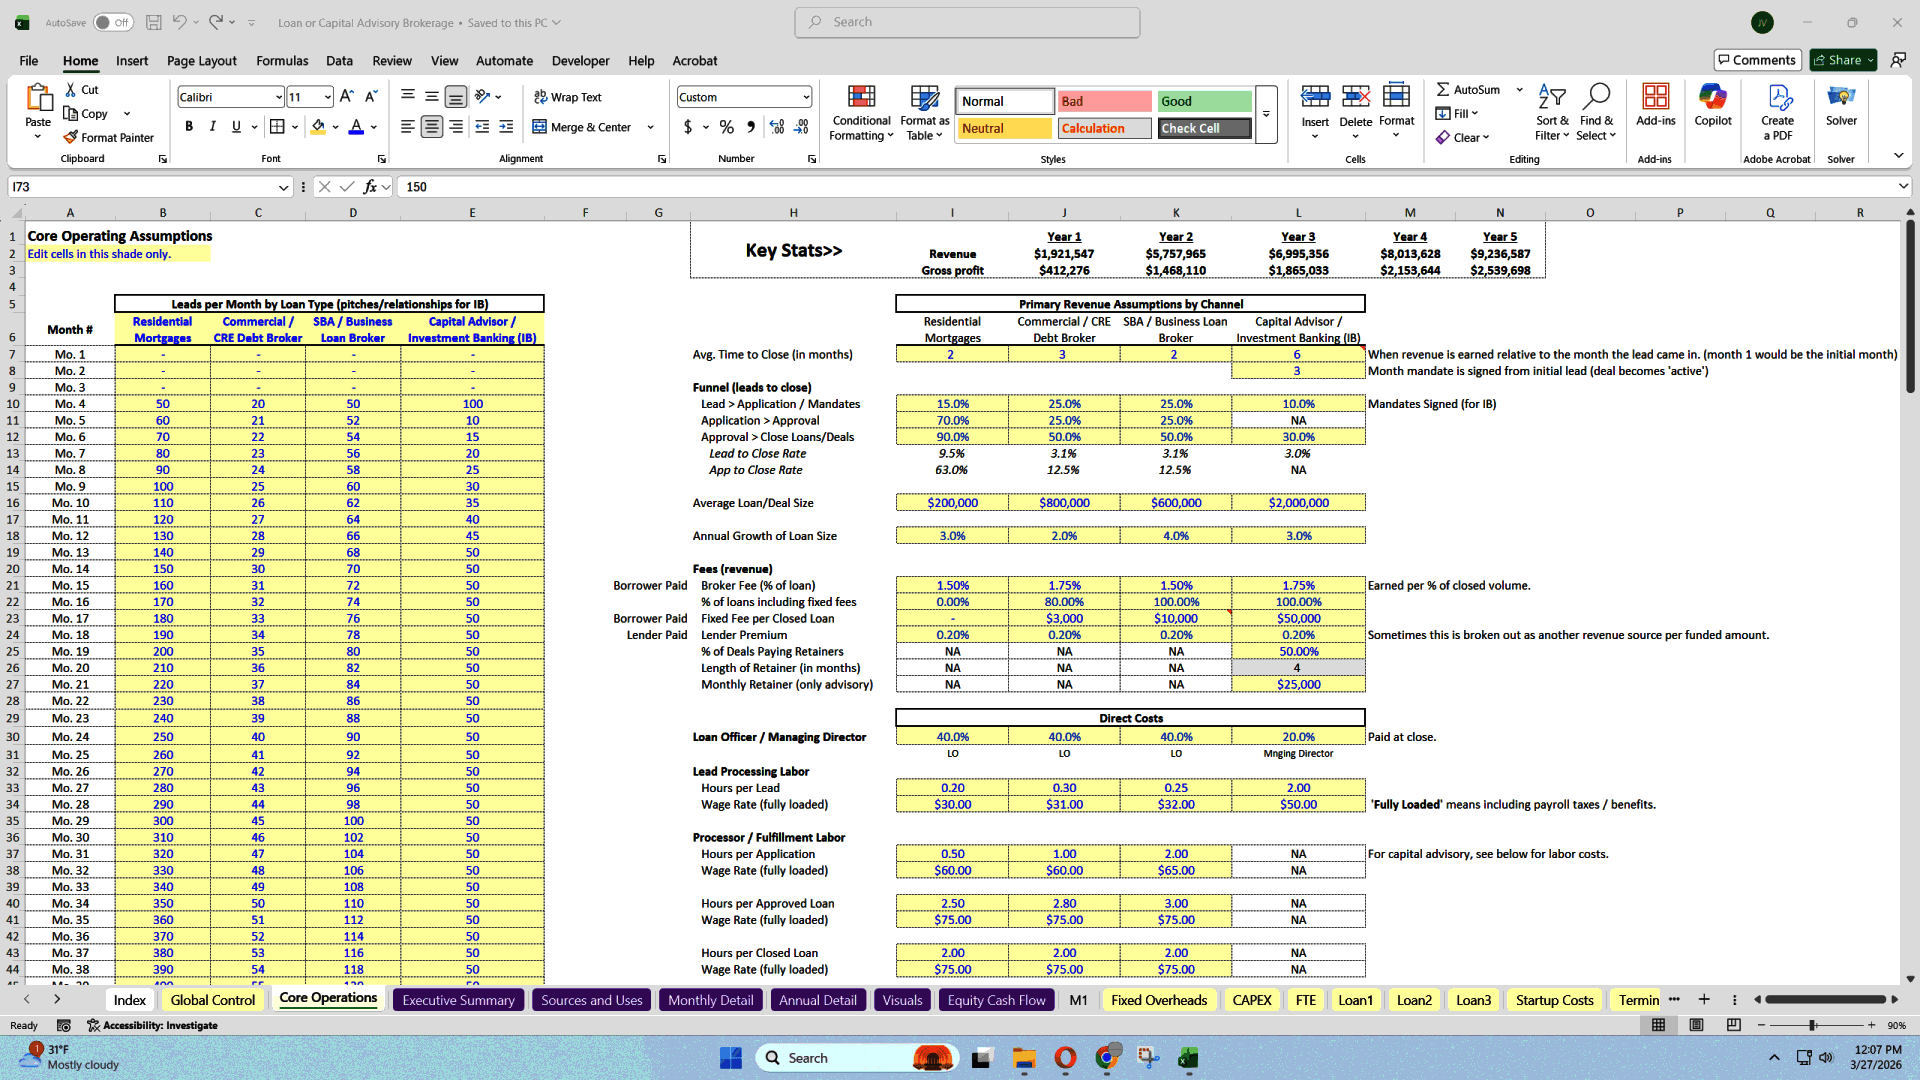Apply bold formatting

pos(188,126)
